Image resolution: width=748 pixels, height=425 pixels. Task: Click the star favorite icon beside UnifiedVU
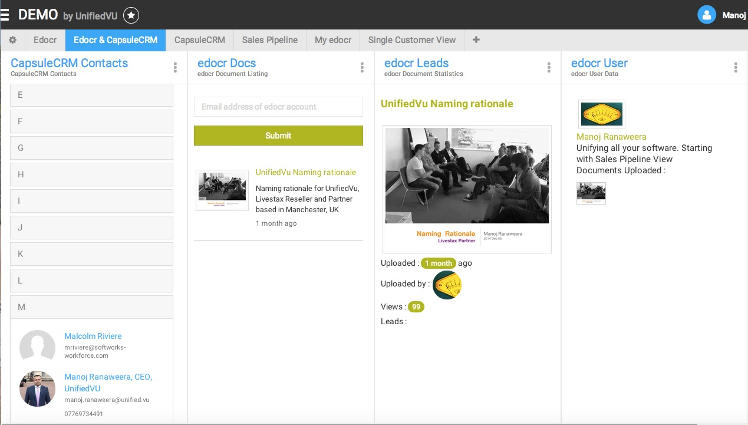pyautogui.click(x=131, y=15)
